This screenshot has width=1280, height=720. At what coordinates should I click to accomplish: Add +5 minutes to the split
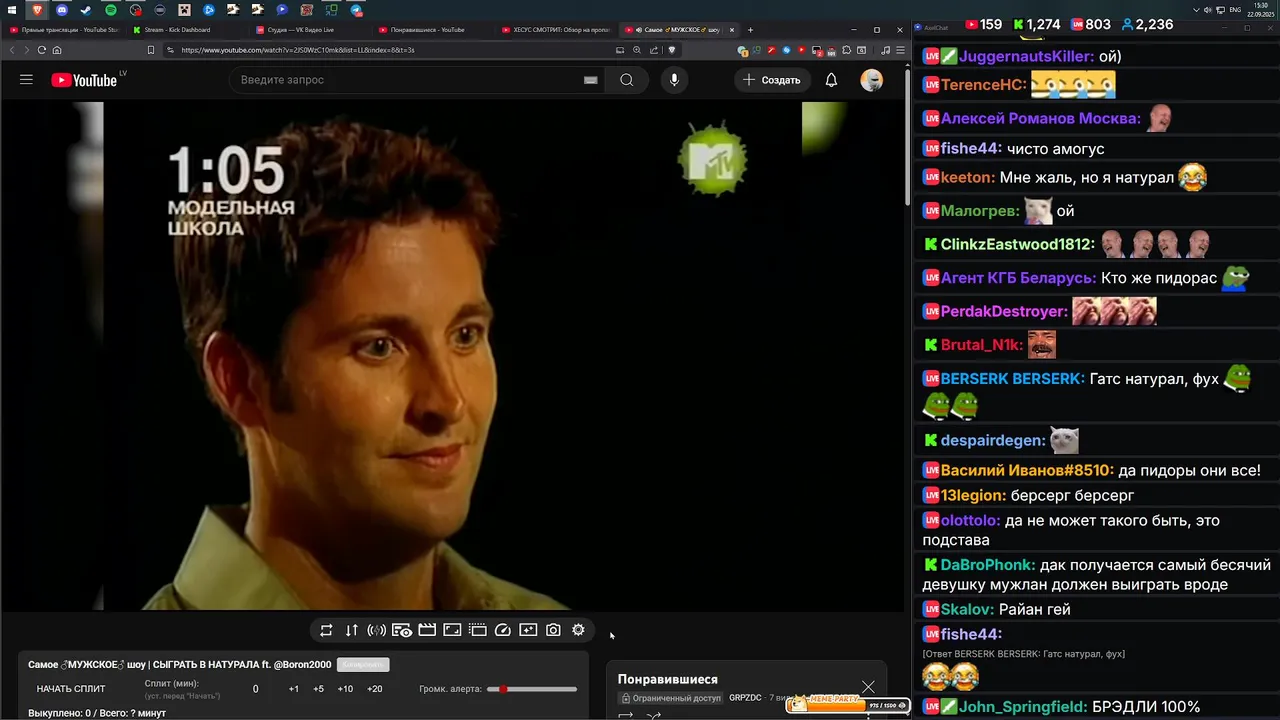(318, 689)
